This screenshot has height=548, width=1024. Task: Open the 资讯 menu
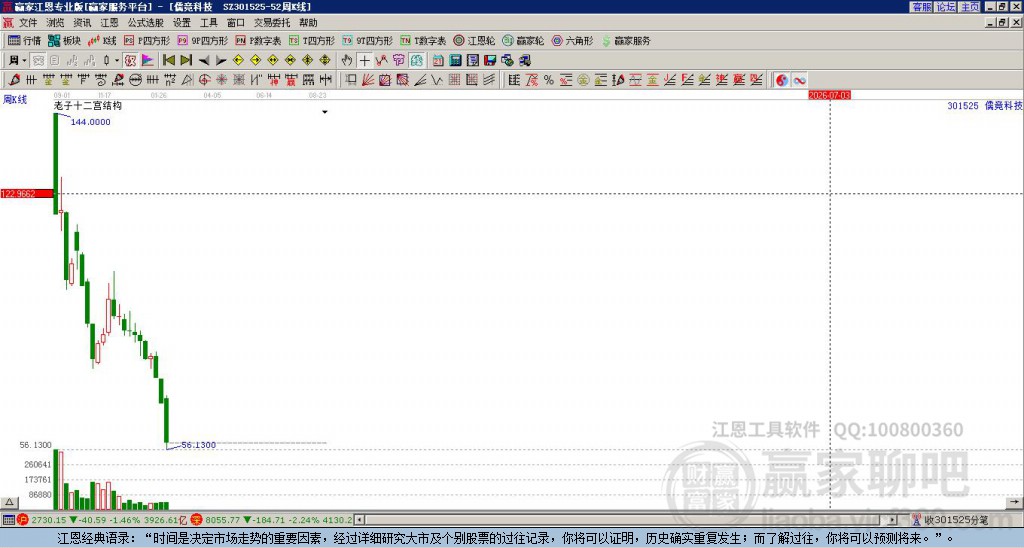tap(82, 23)
